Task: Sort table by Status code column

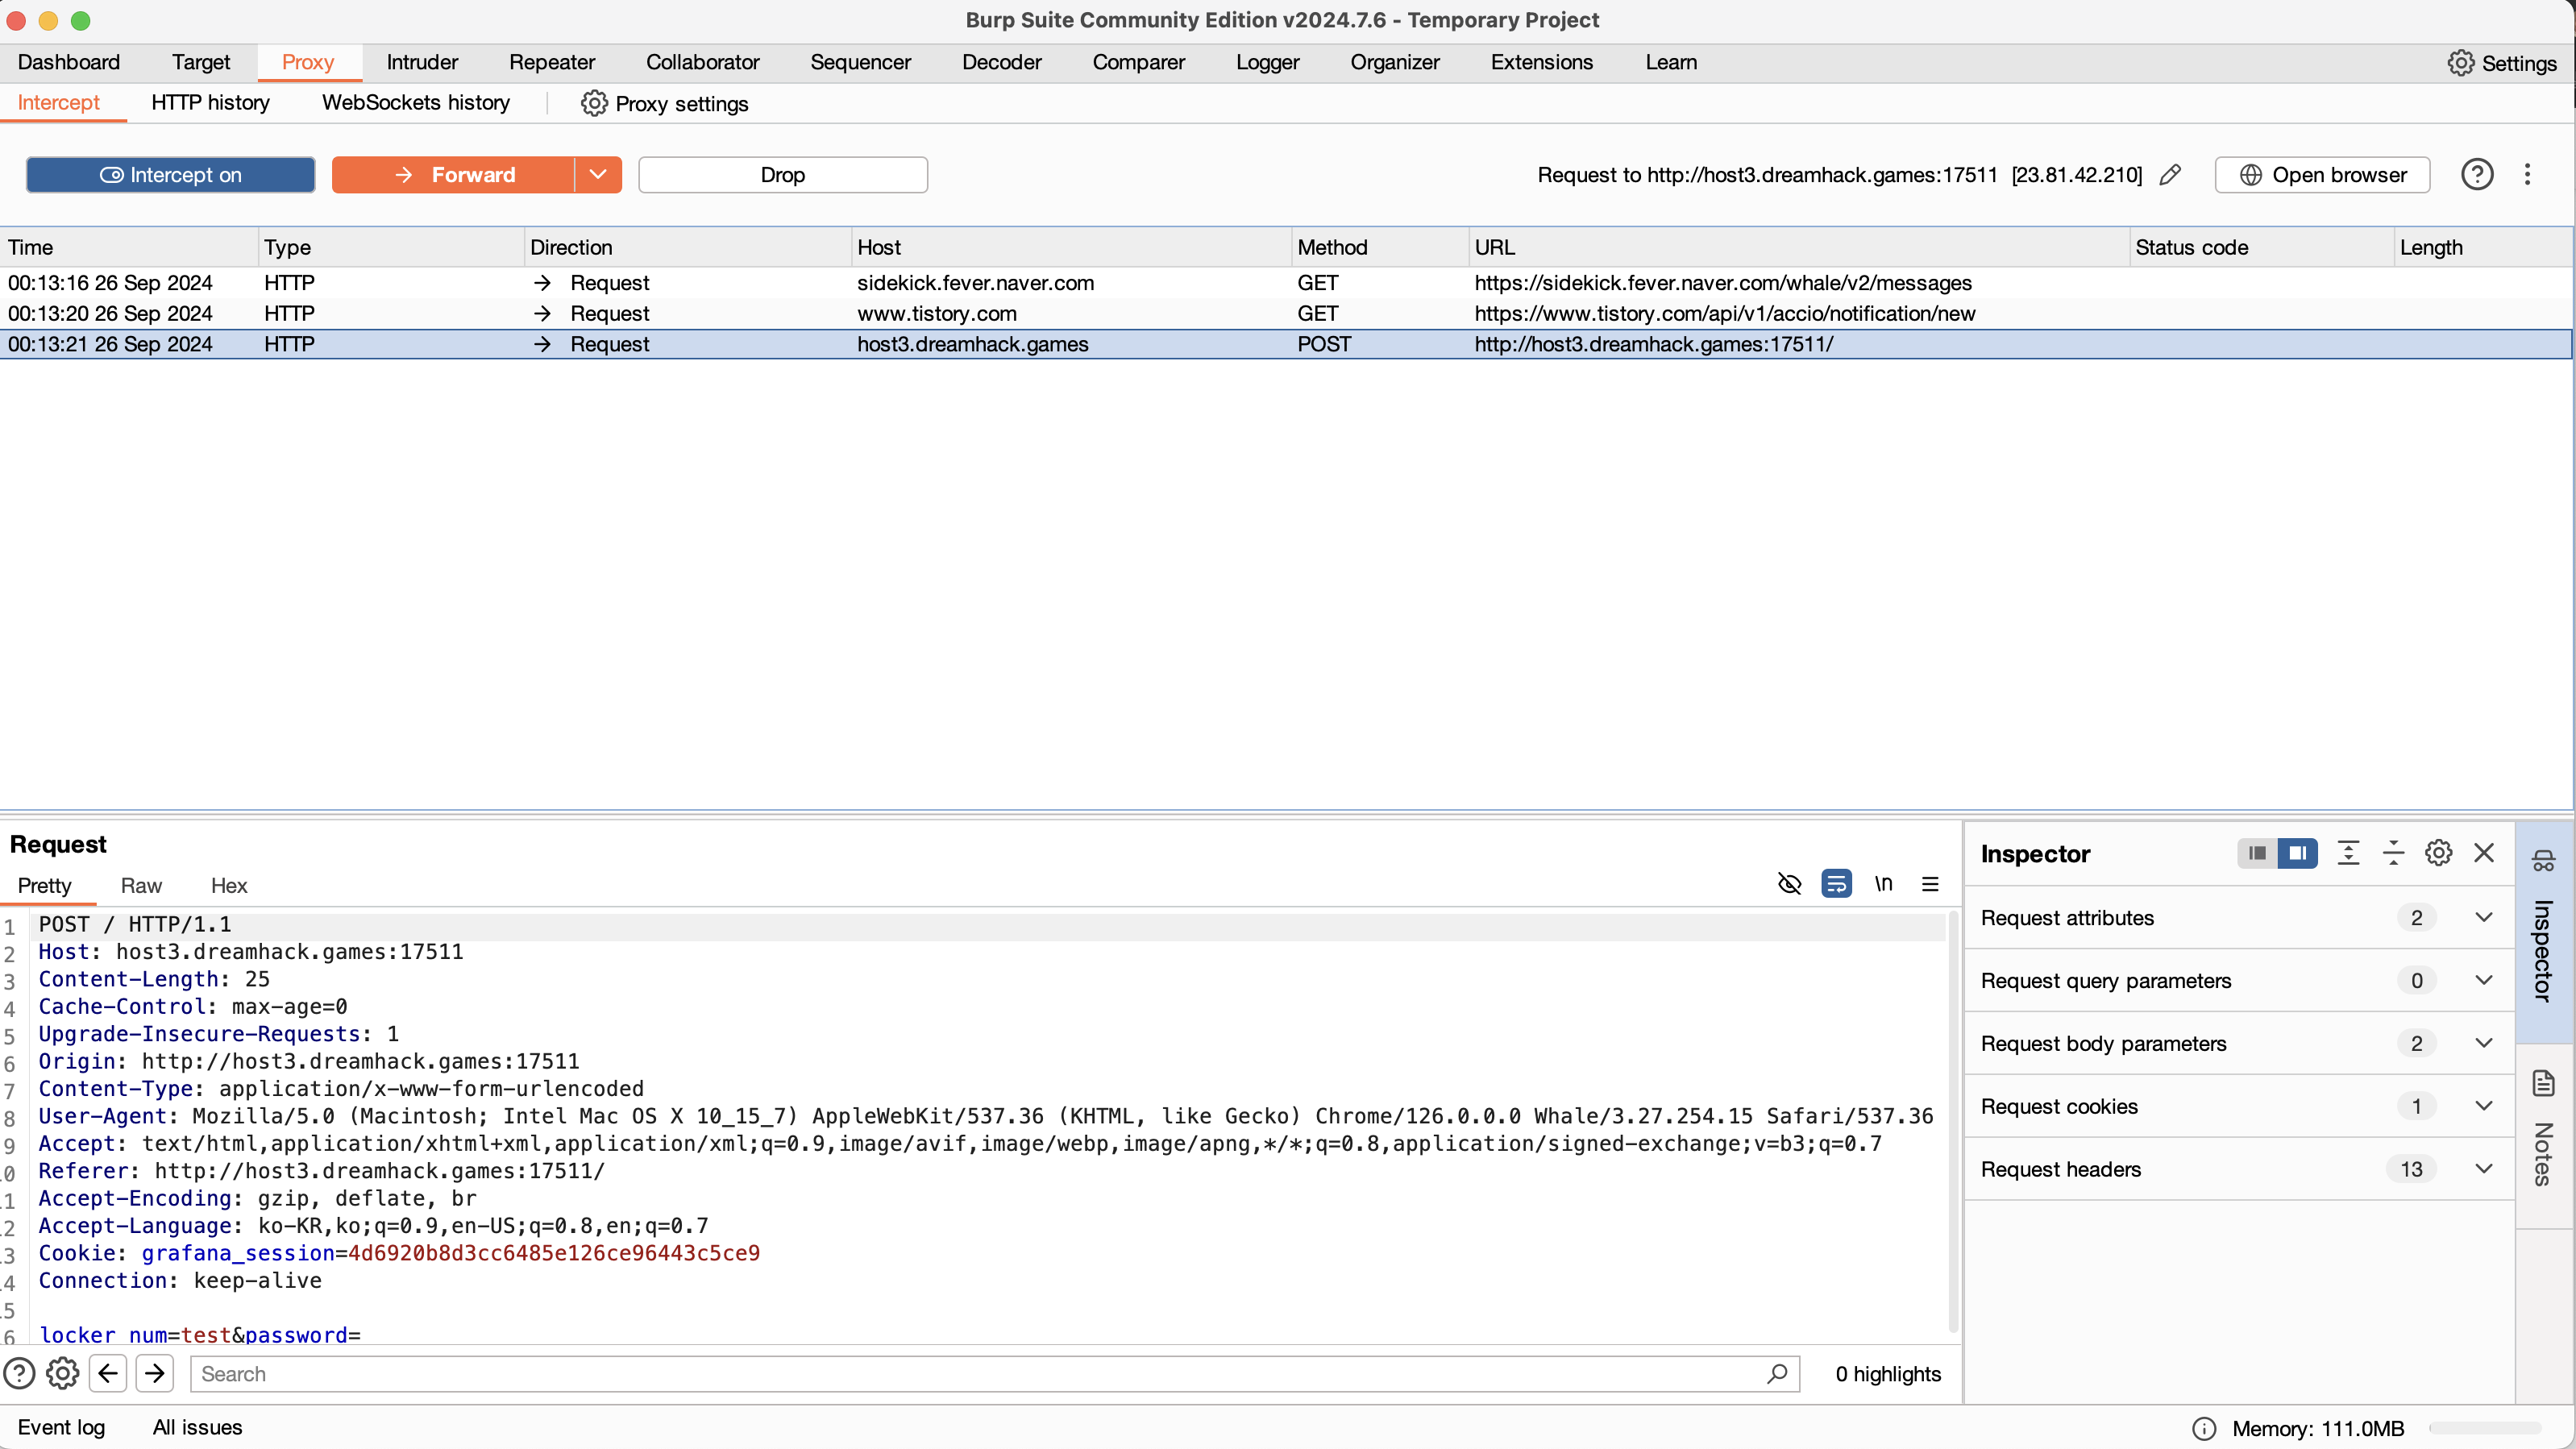Action: [2260, 247]
